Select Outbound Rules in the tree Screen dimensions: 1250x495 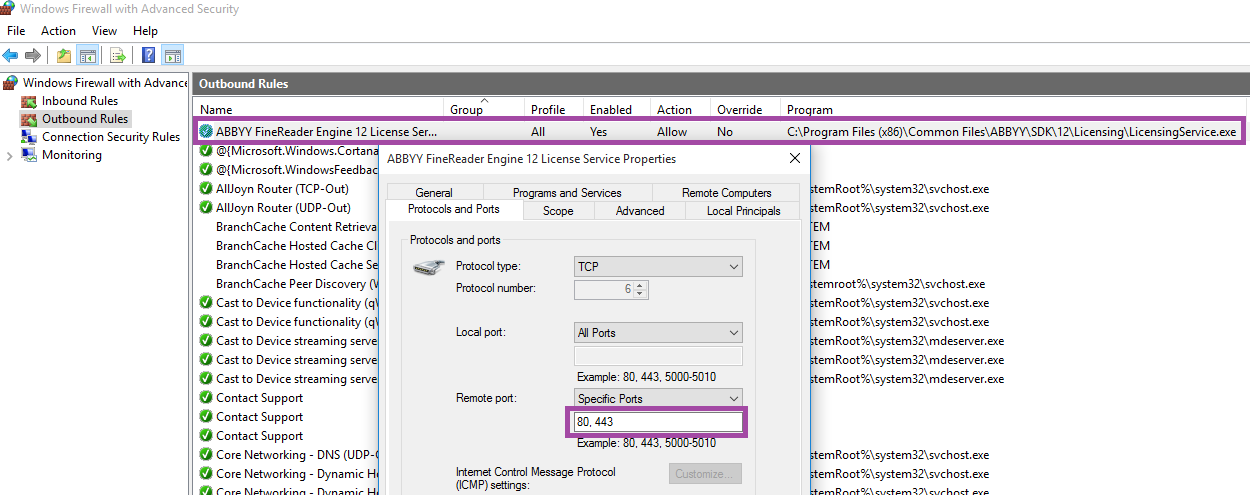pos(85,119)
